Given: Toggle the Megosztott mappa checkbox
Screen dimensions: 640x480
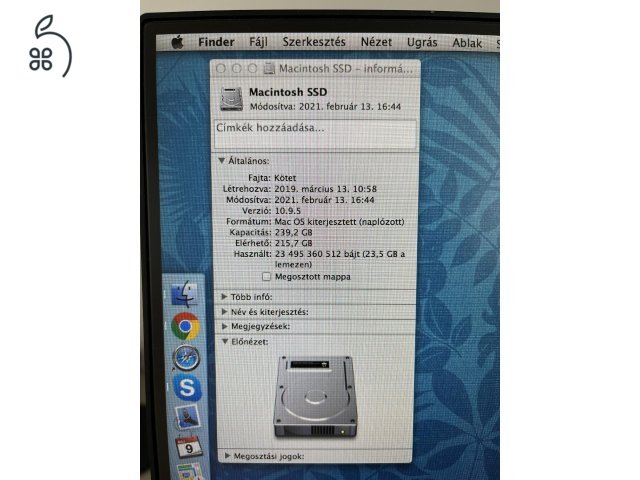Looking at the screenshot, I should (x=266, y=277).
